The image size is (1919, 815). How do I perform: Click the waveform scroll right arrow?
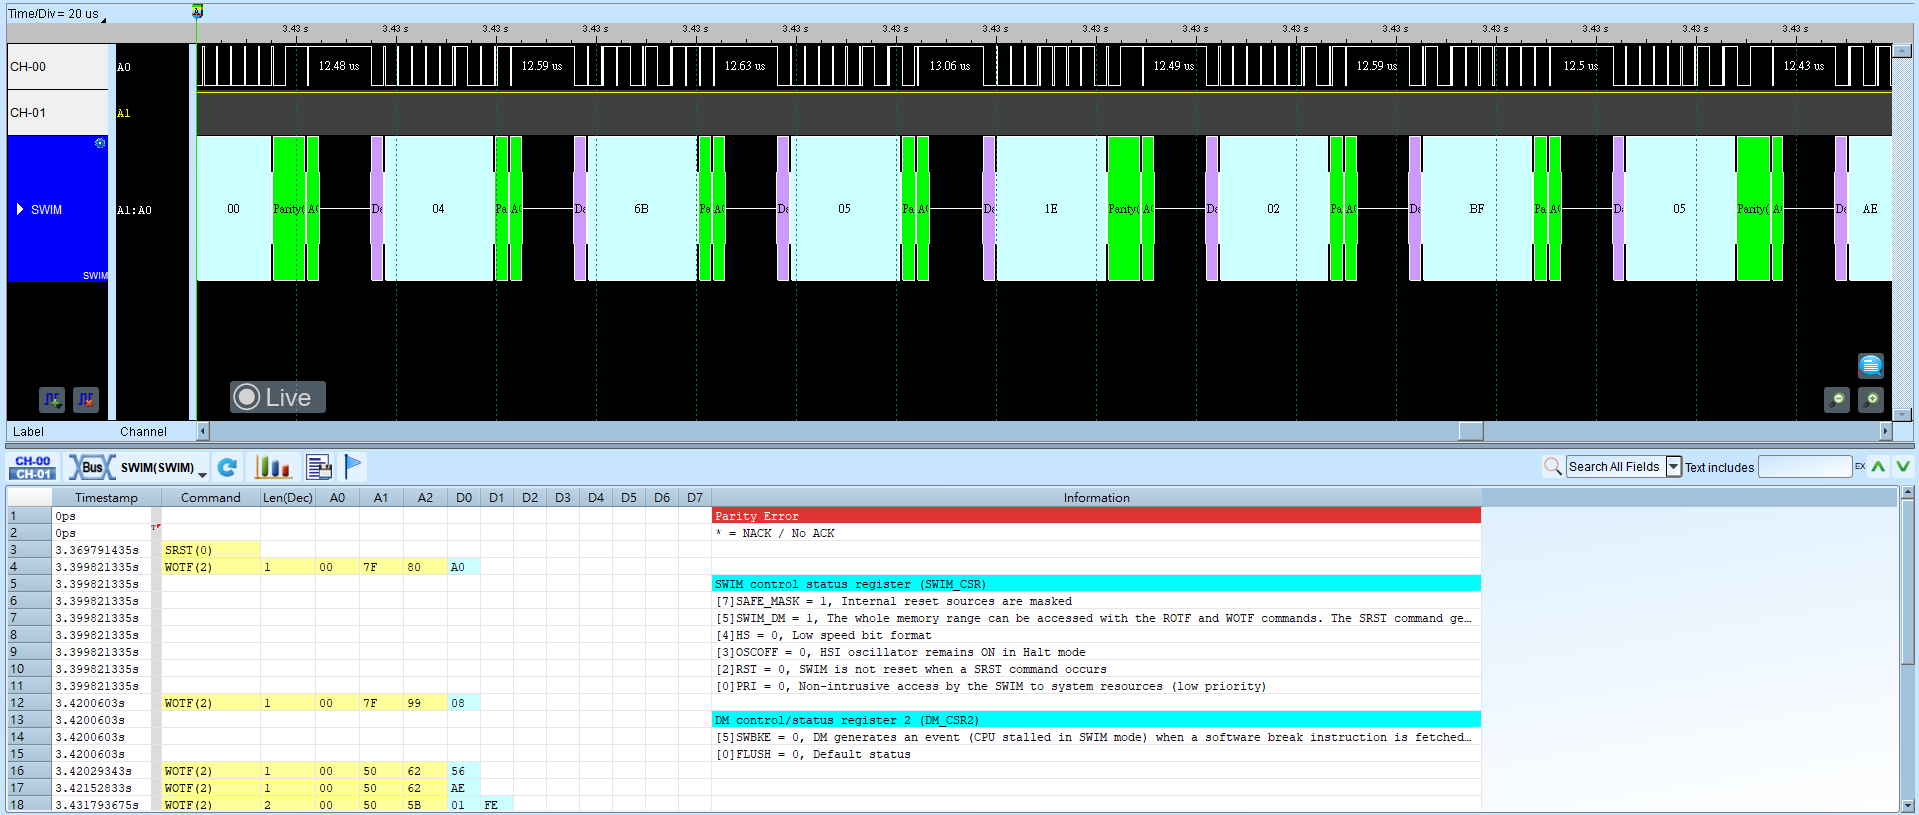(1885, 431)
